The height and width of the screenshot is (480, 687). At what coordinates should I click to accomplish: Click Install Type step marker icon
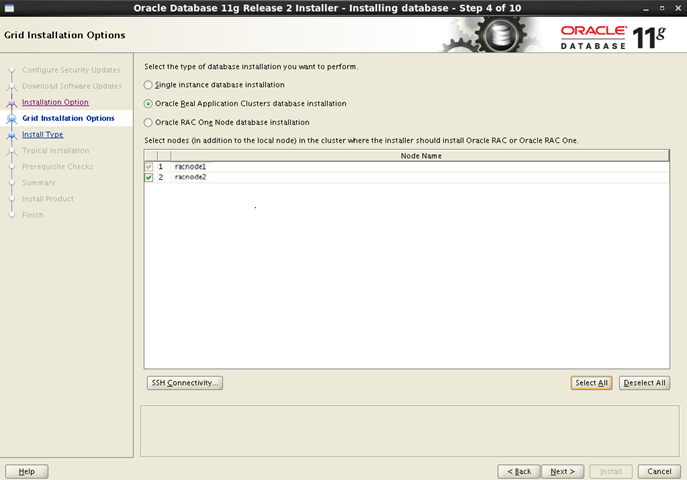click(x=12, y=135)
